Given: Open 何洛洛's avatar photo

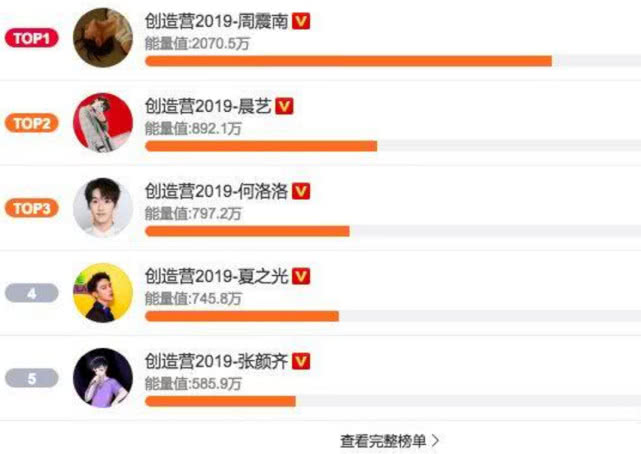Looking at the screenshot, I should coord(103,208).
